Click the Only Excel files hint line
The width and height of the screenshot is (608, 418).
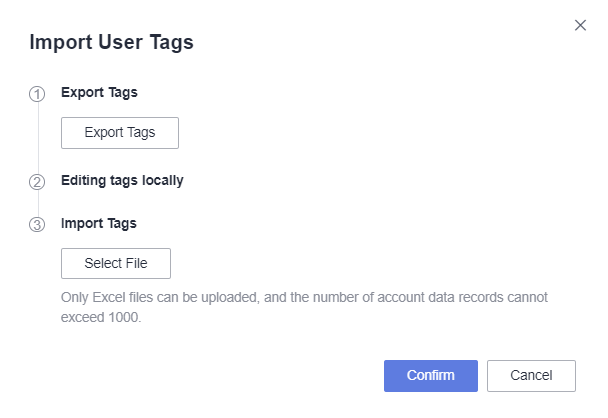point(304,297)
